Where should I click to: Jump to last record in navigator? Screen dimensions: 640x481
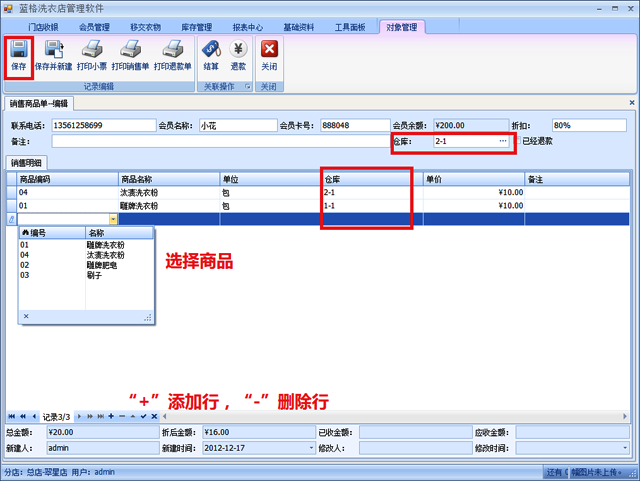[x=100, y=416]
